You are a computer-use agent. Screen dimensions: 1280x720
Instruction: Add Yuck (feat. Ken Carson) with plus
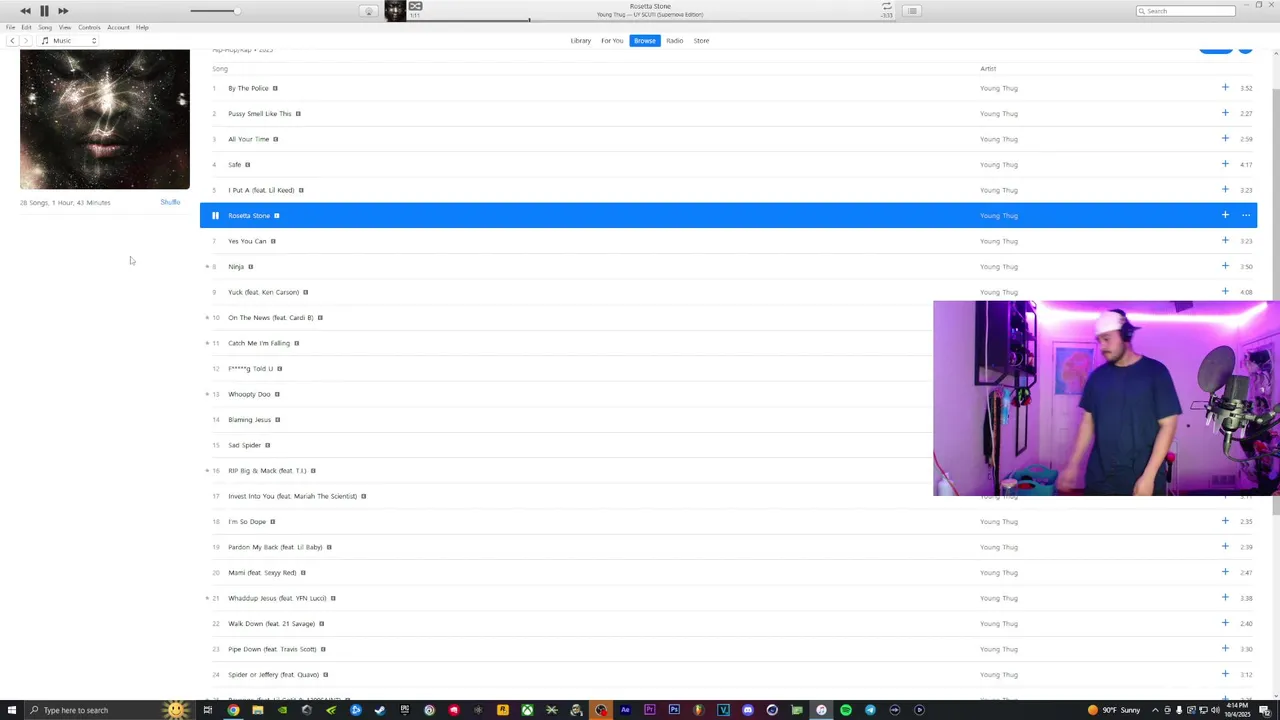(x=1225, y=292)
